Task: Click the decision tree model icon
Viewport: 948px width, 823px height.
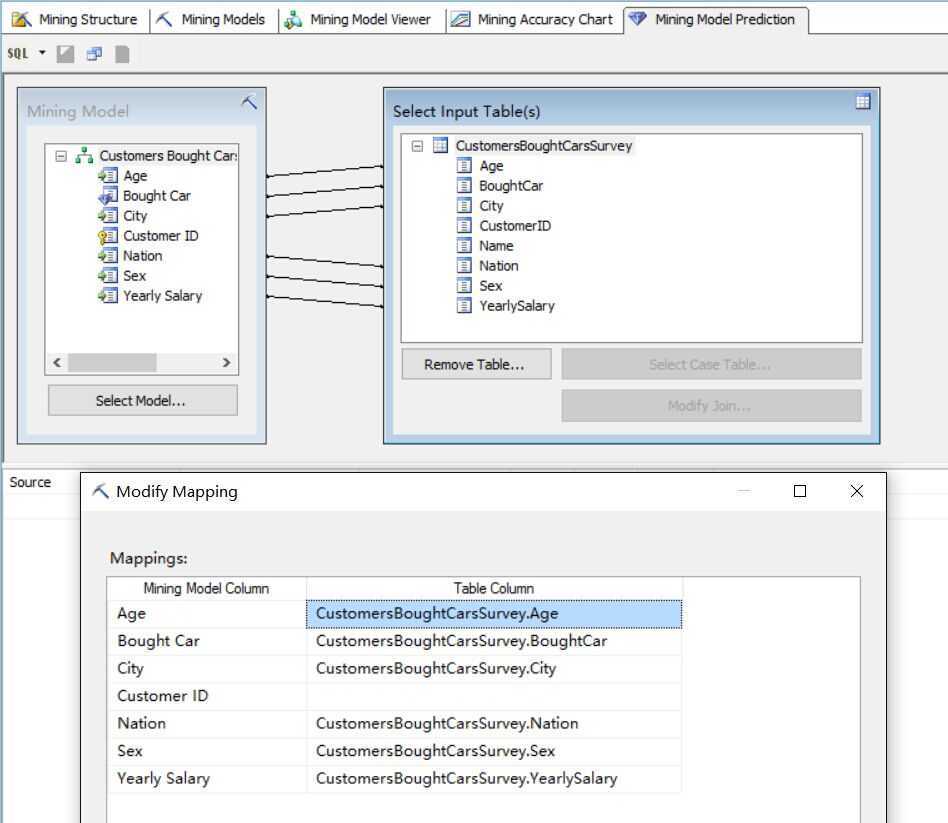Action: (x=84, y=155)
